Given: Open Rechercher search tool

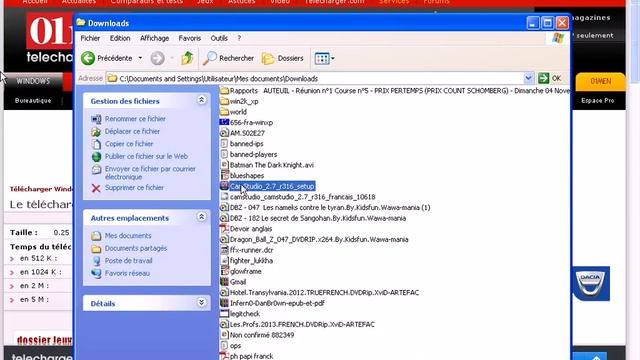Looking at the screenshot, I should click(x=229, y=58).
